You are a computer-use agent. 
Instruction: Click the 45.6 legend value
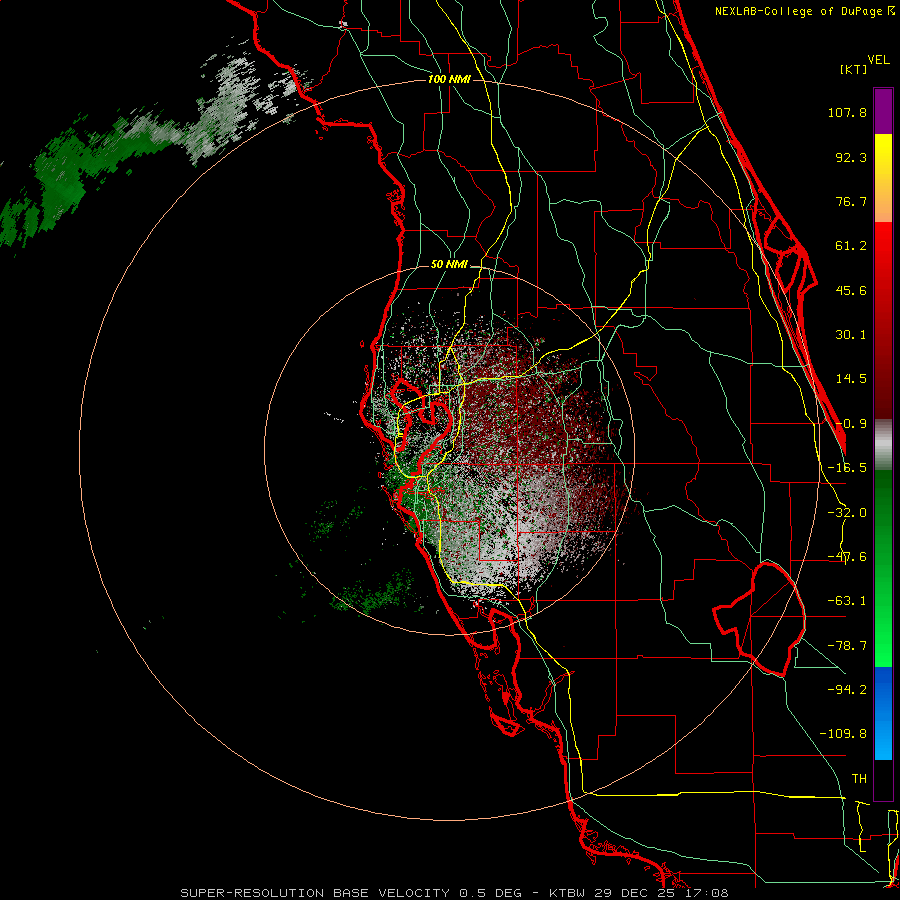click(x=851, y=290)
